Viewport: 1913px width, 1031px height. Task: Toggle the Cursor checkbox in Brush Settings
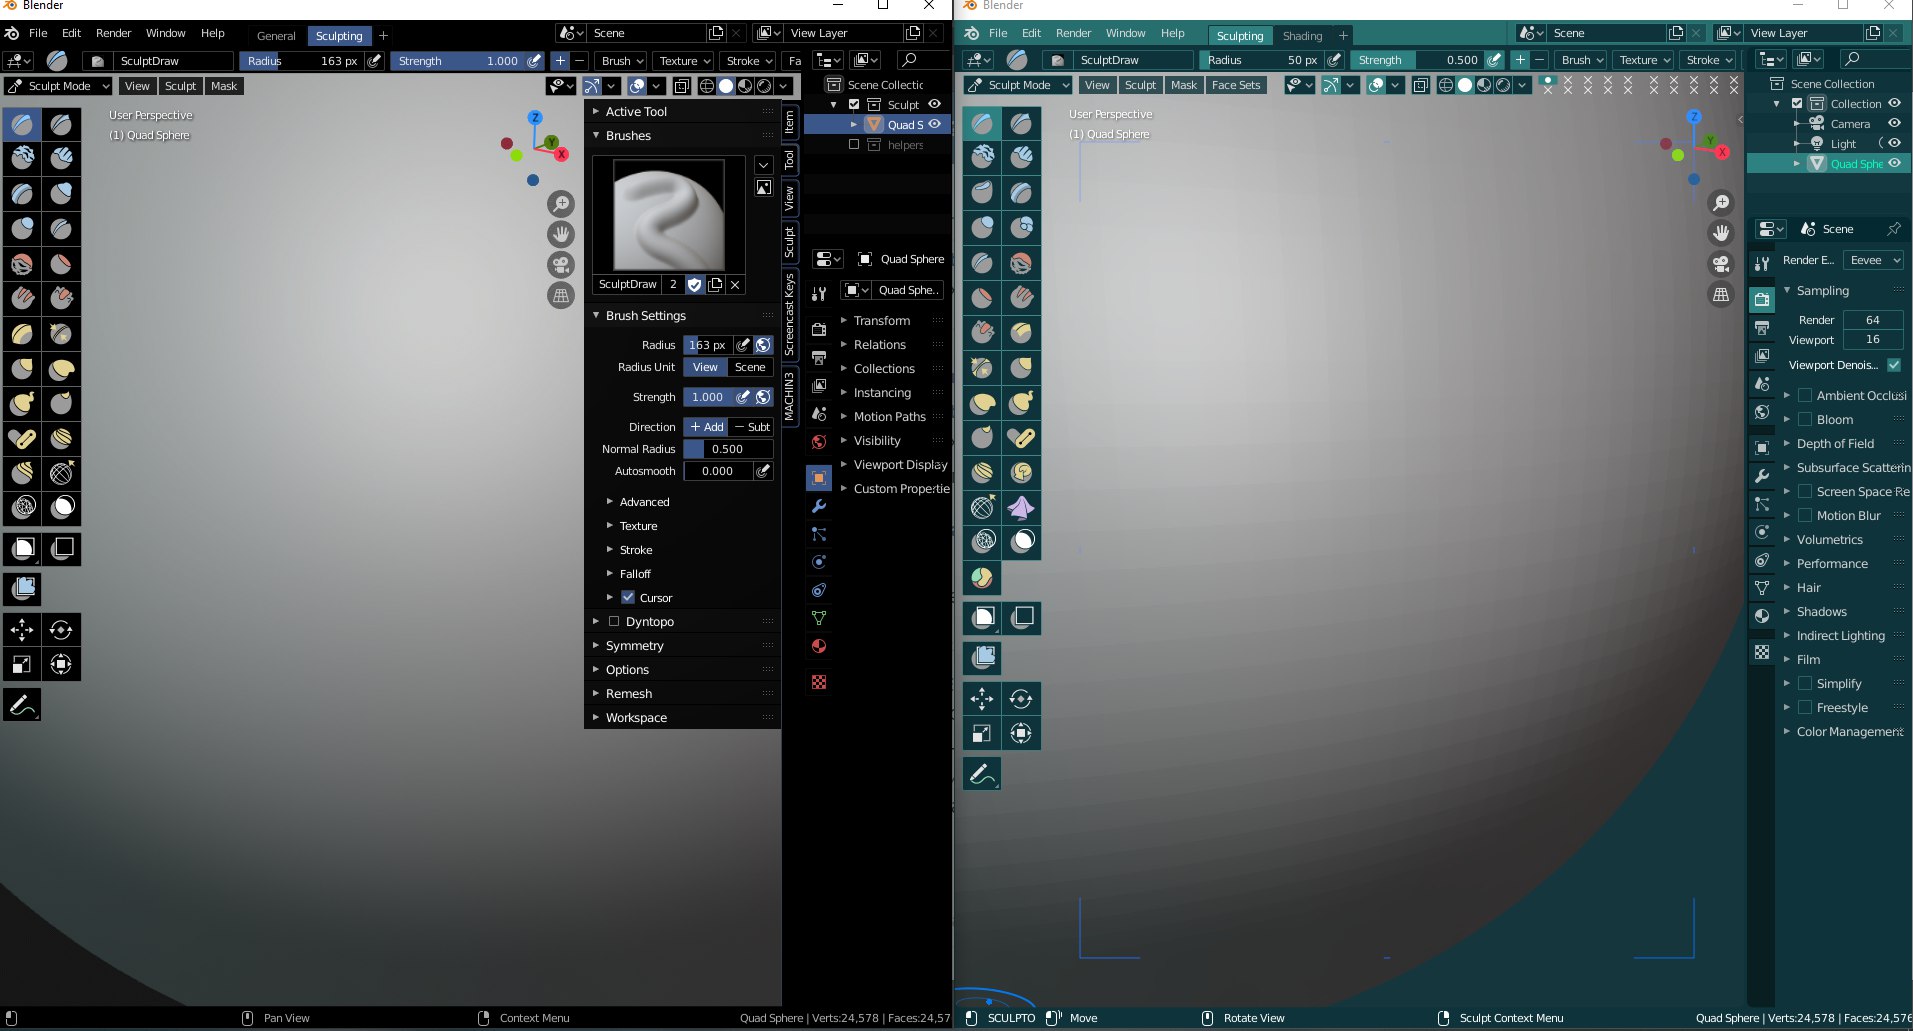(628, 598)
